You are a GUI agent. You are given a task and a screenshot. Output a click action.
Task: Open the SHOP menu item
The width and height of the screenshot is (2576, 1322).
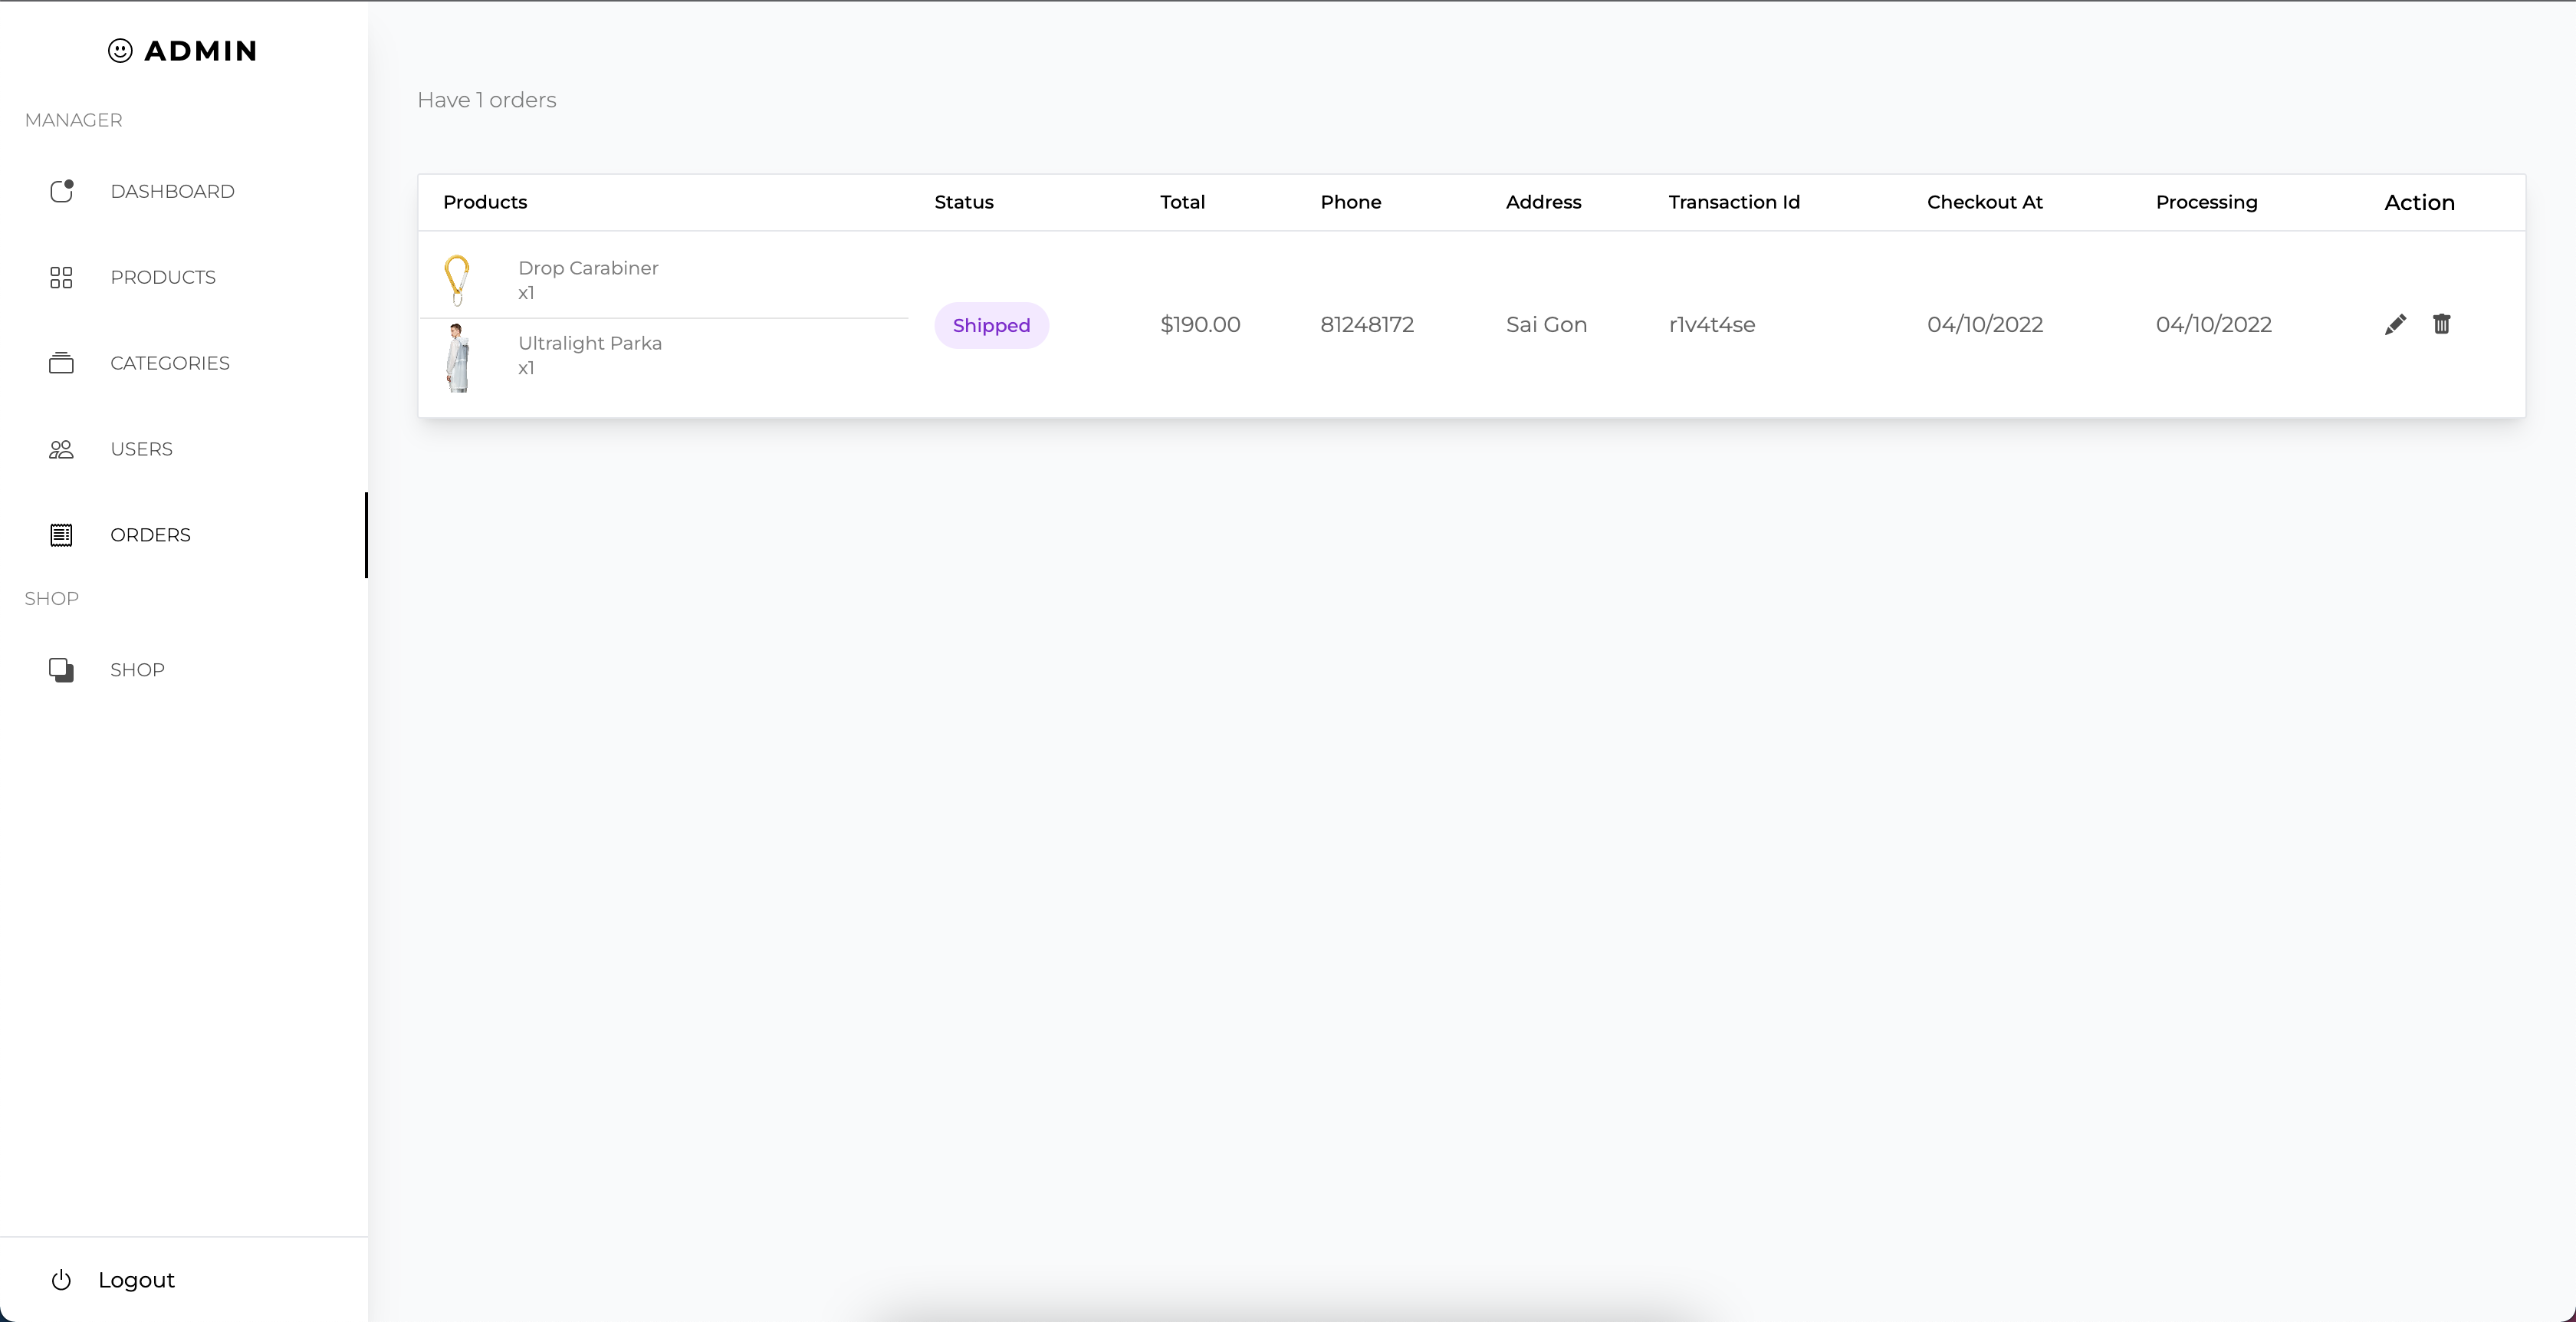(184, 670)
